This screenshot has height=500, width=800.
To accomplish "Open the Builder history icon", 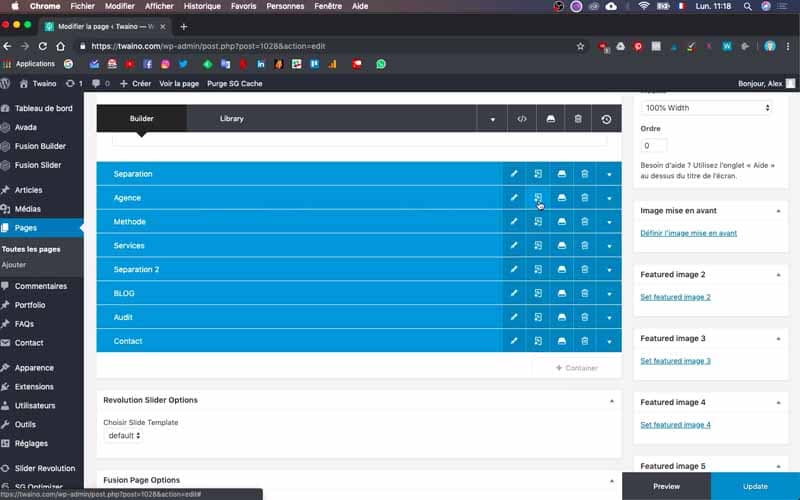I will point(606,119).
